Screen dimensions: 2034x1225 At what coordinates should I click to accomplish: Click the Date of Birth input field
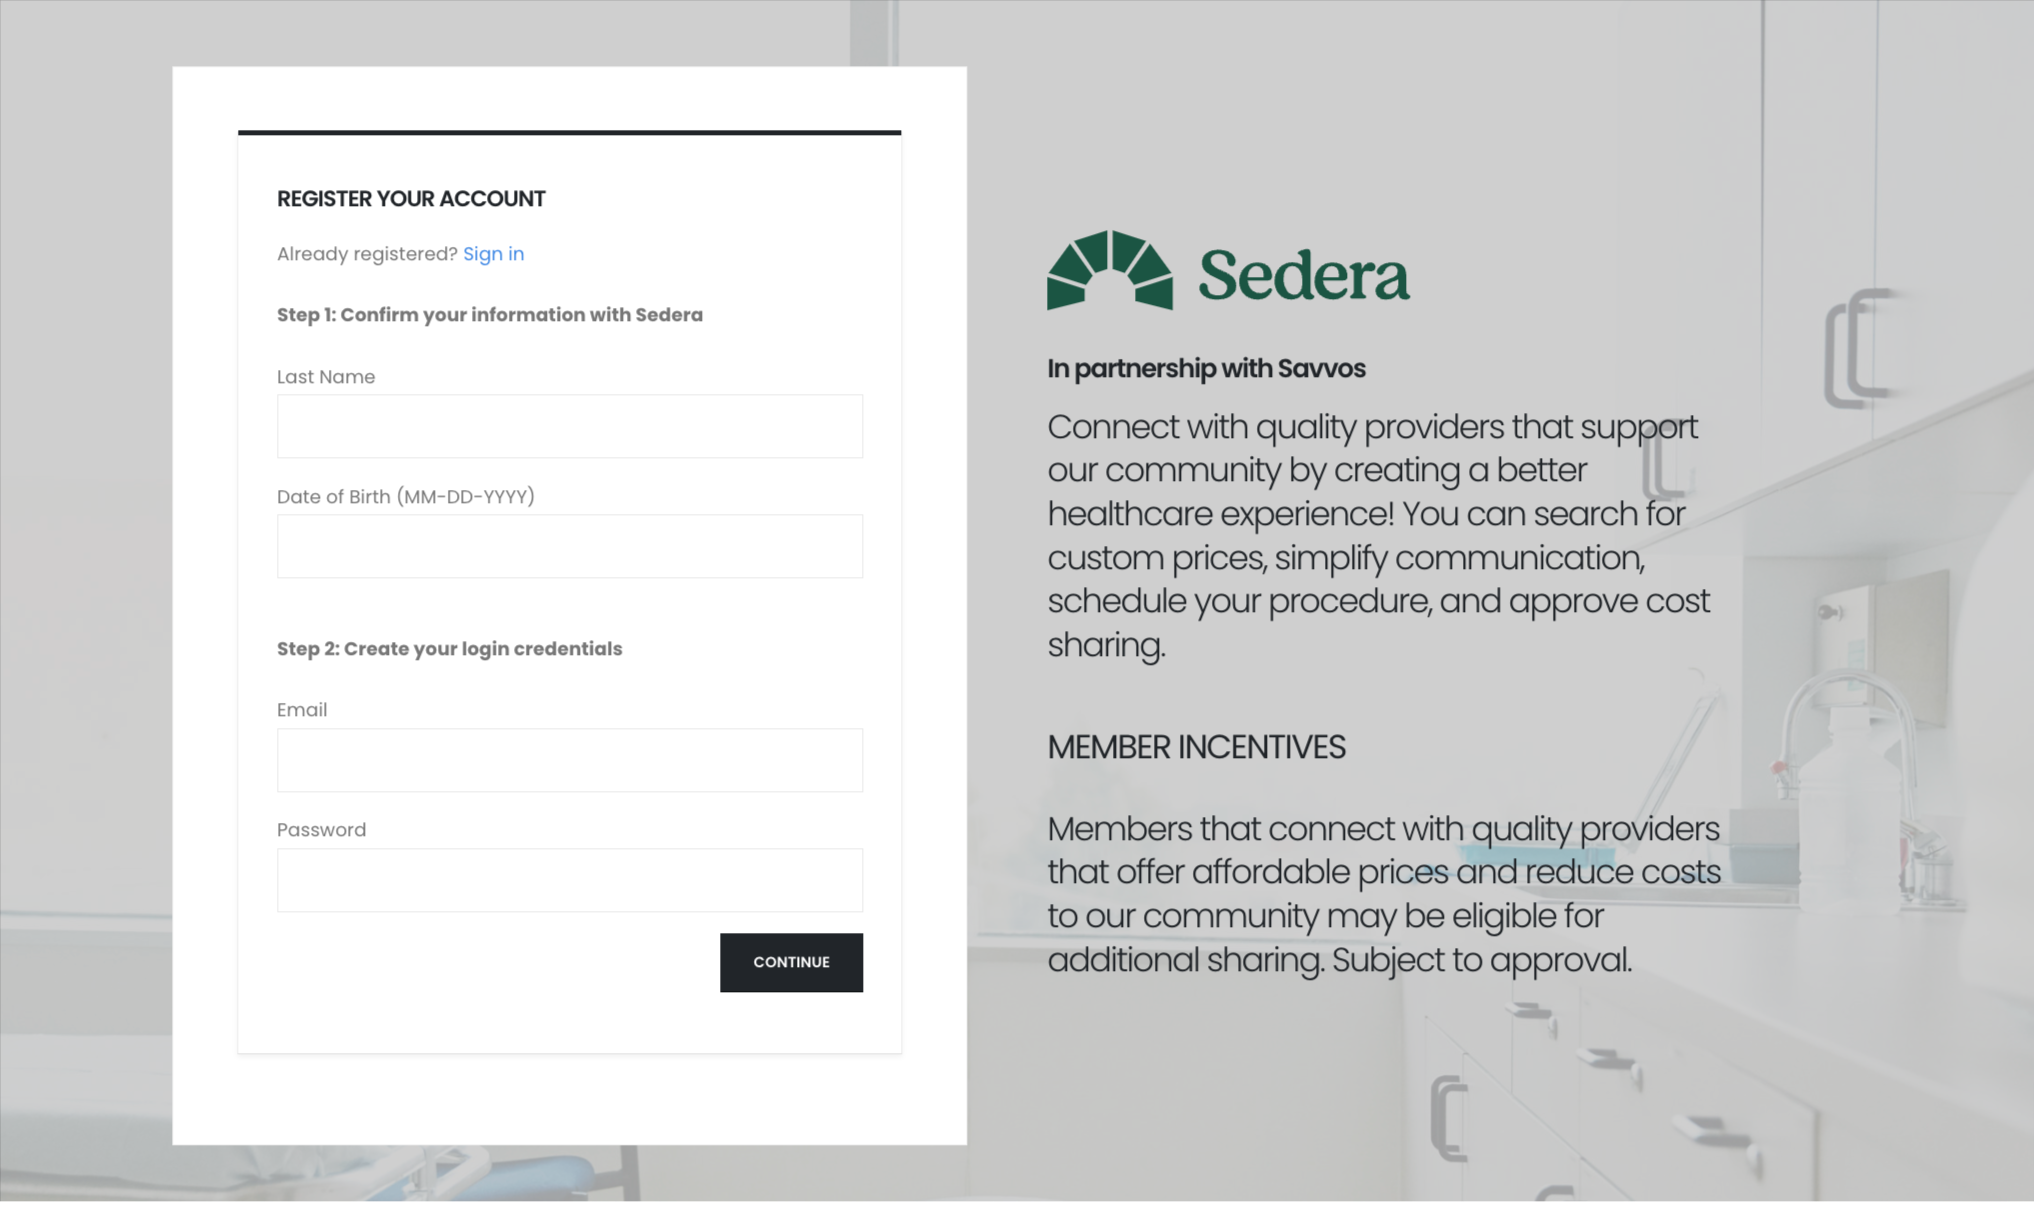570,545
